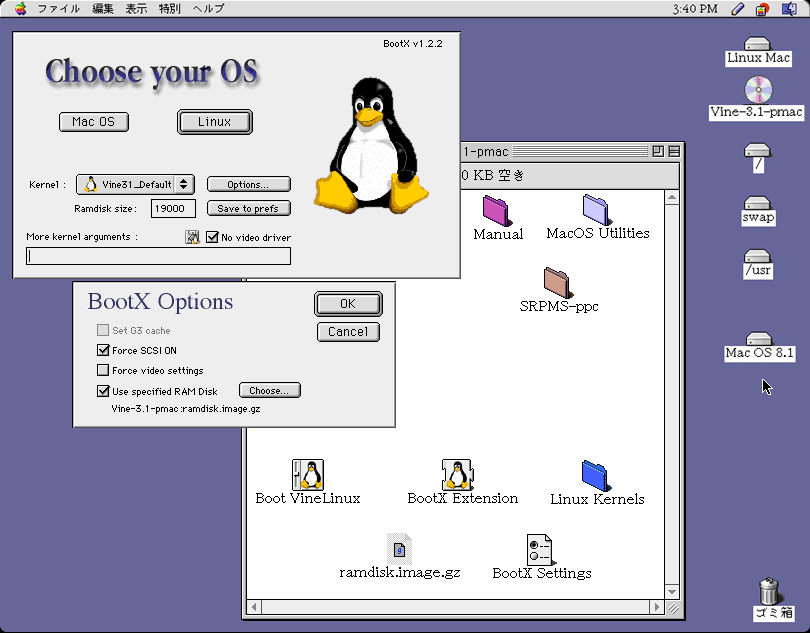Image resolution: width=810 pixels, height=633 pixels.
Task: Expand the Kernel popup menu Vine31_Default
Action: pos(136,184)
